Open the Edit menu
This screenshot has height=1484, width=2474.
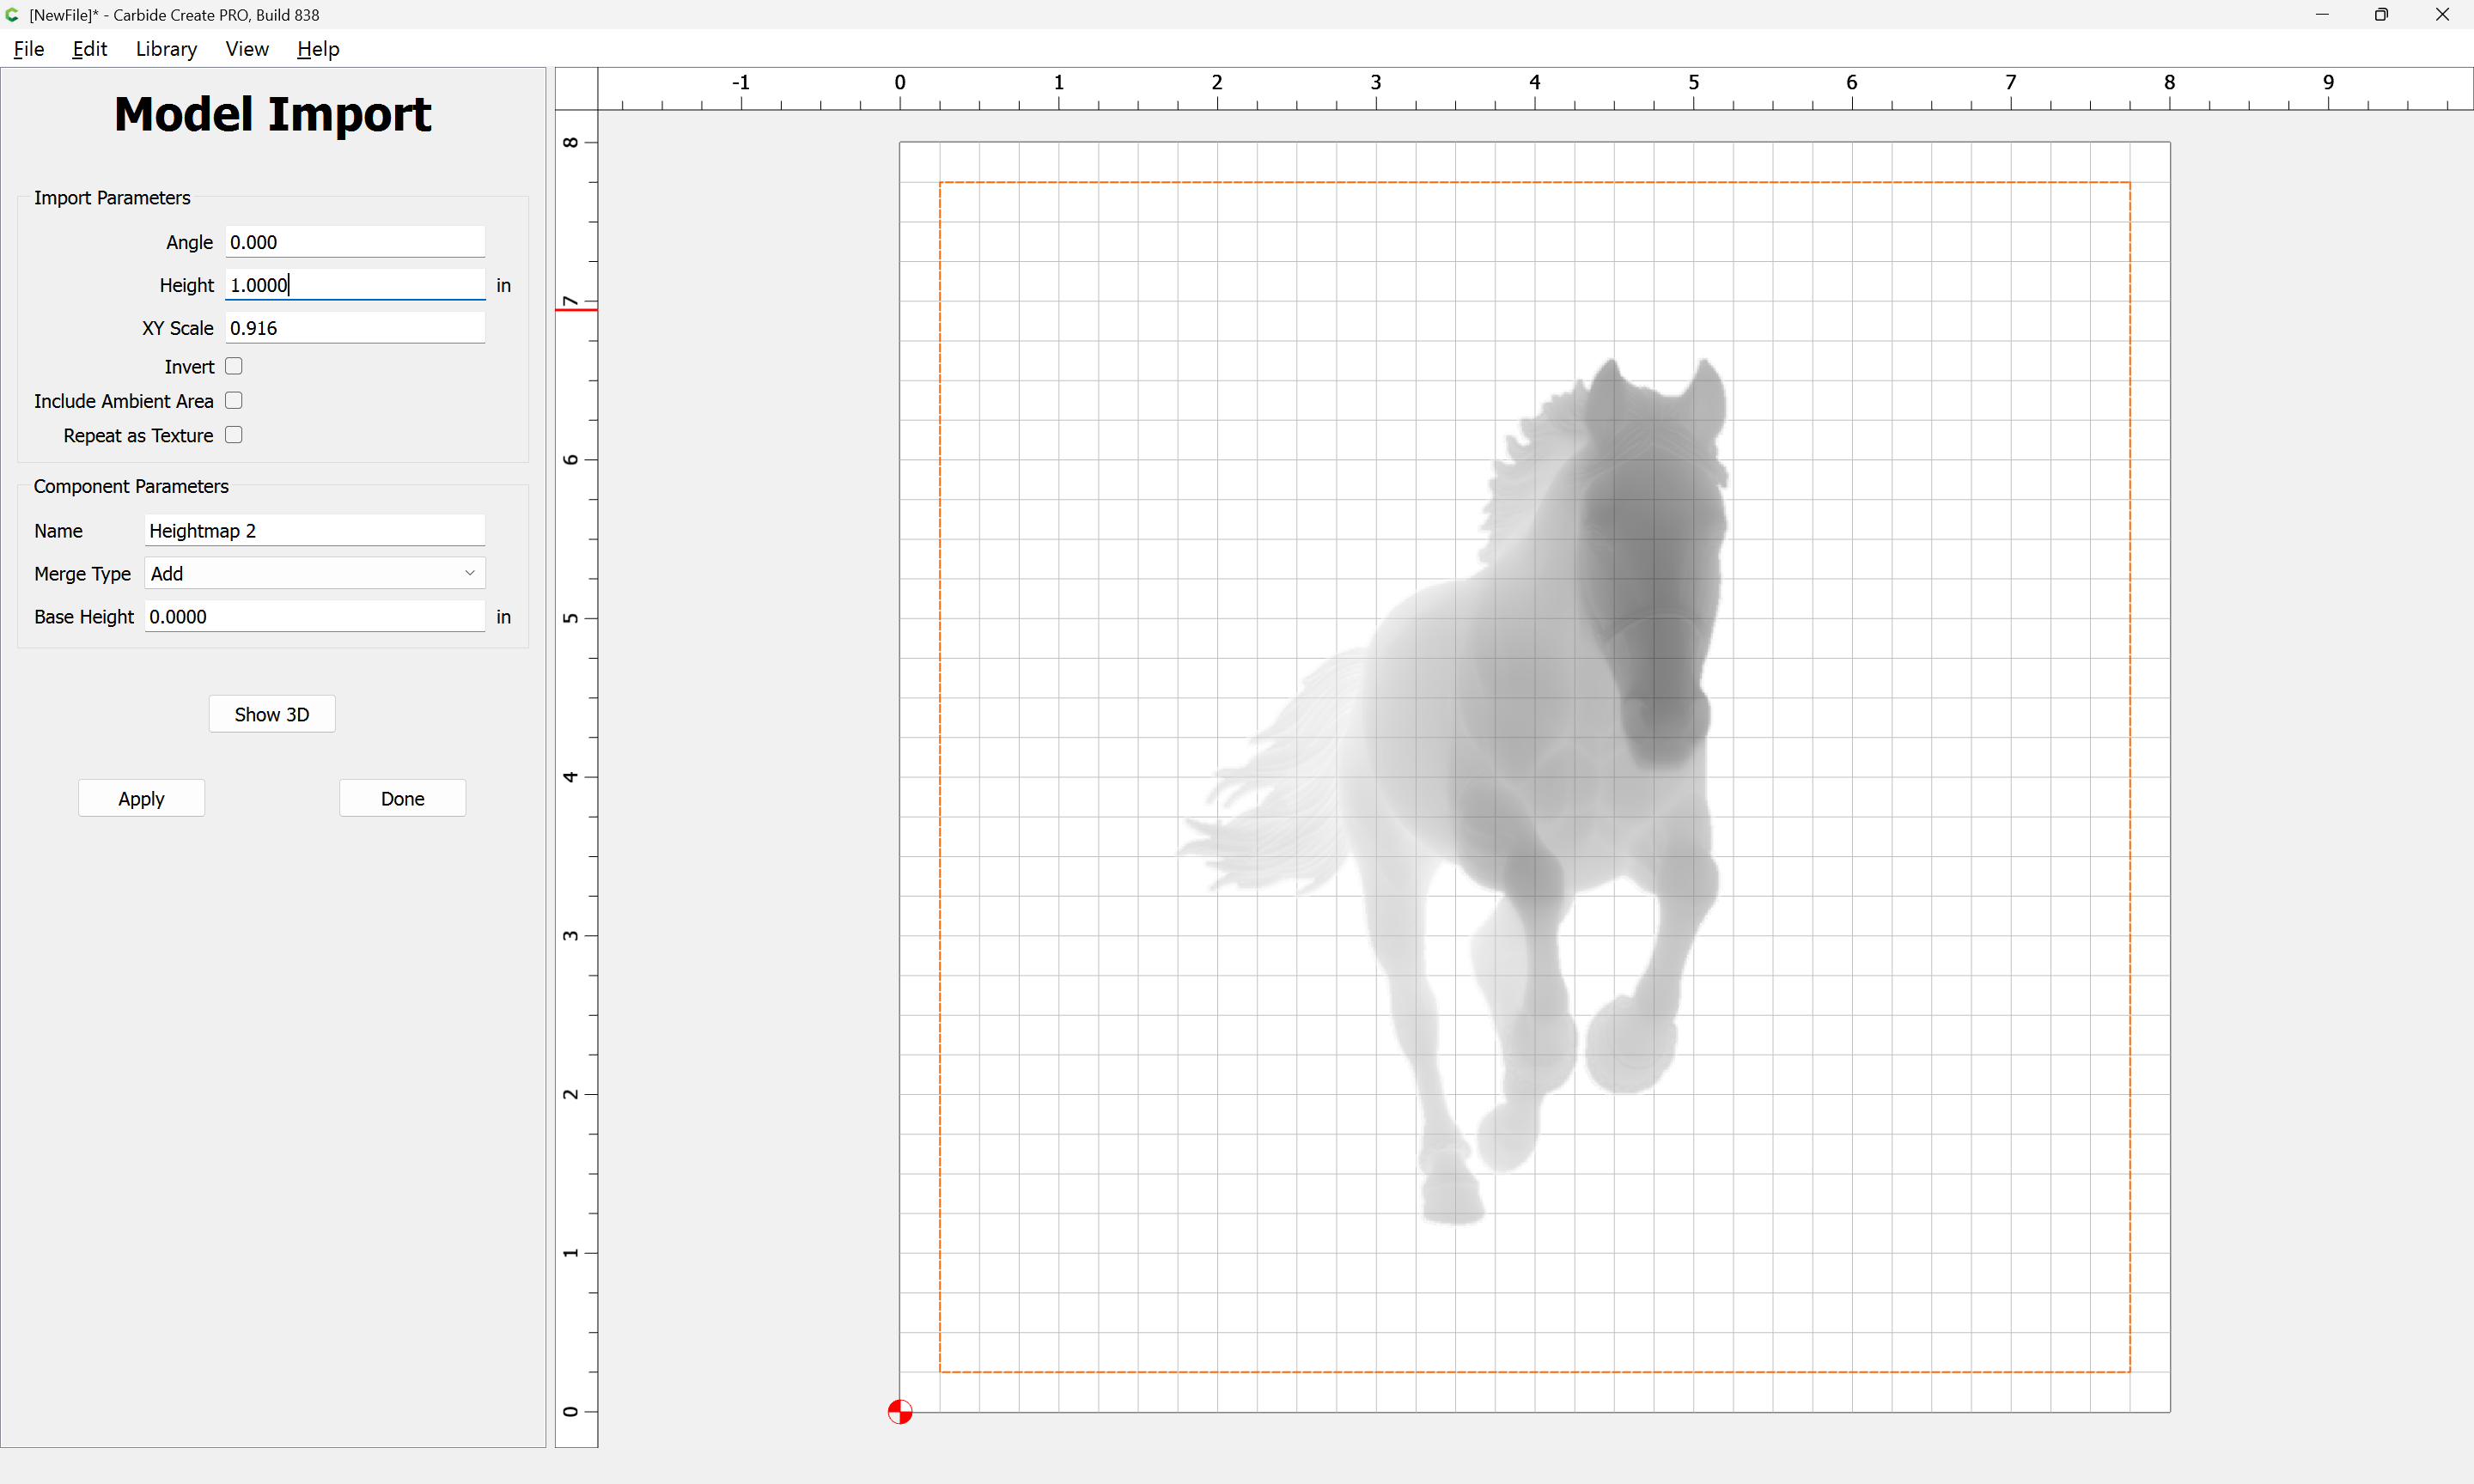click(89, 49)
